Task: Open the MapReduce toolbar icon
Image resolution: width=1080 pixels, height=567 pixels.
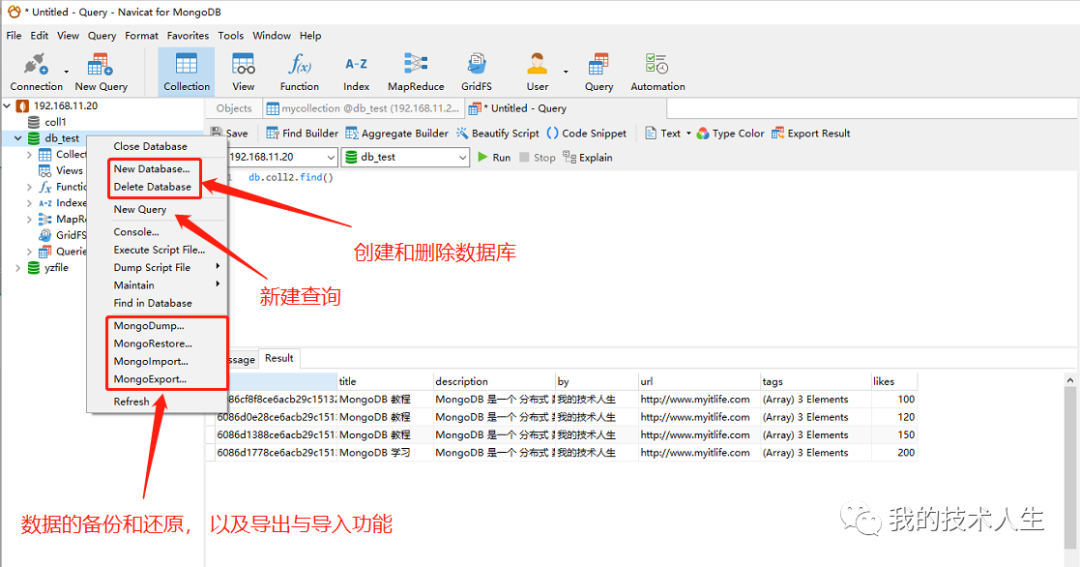Action: click(x=415, y=72)
